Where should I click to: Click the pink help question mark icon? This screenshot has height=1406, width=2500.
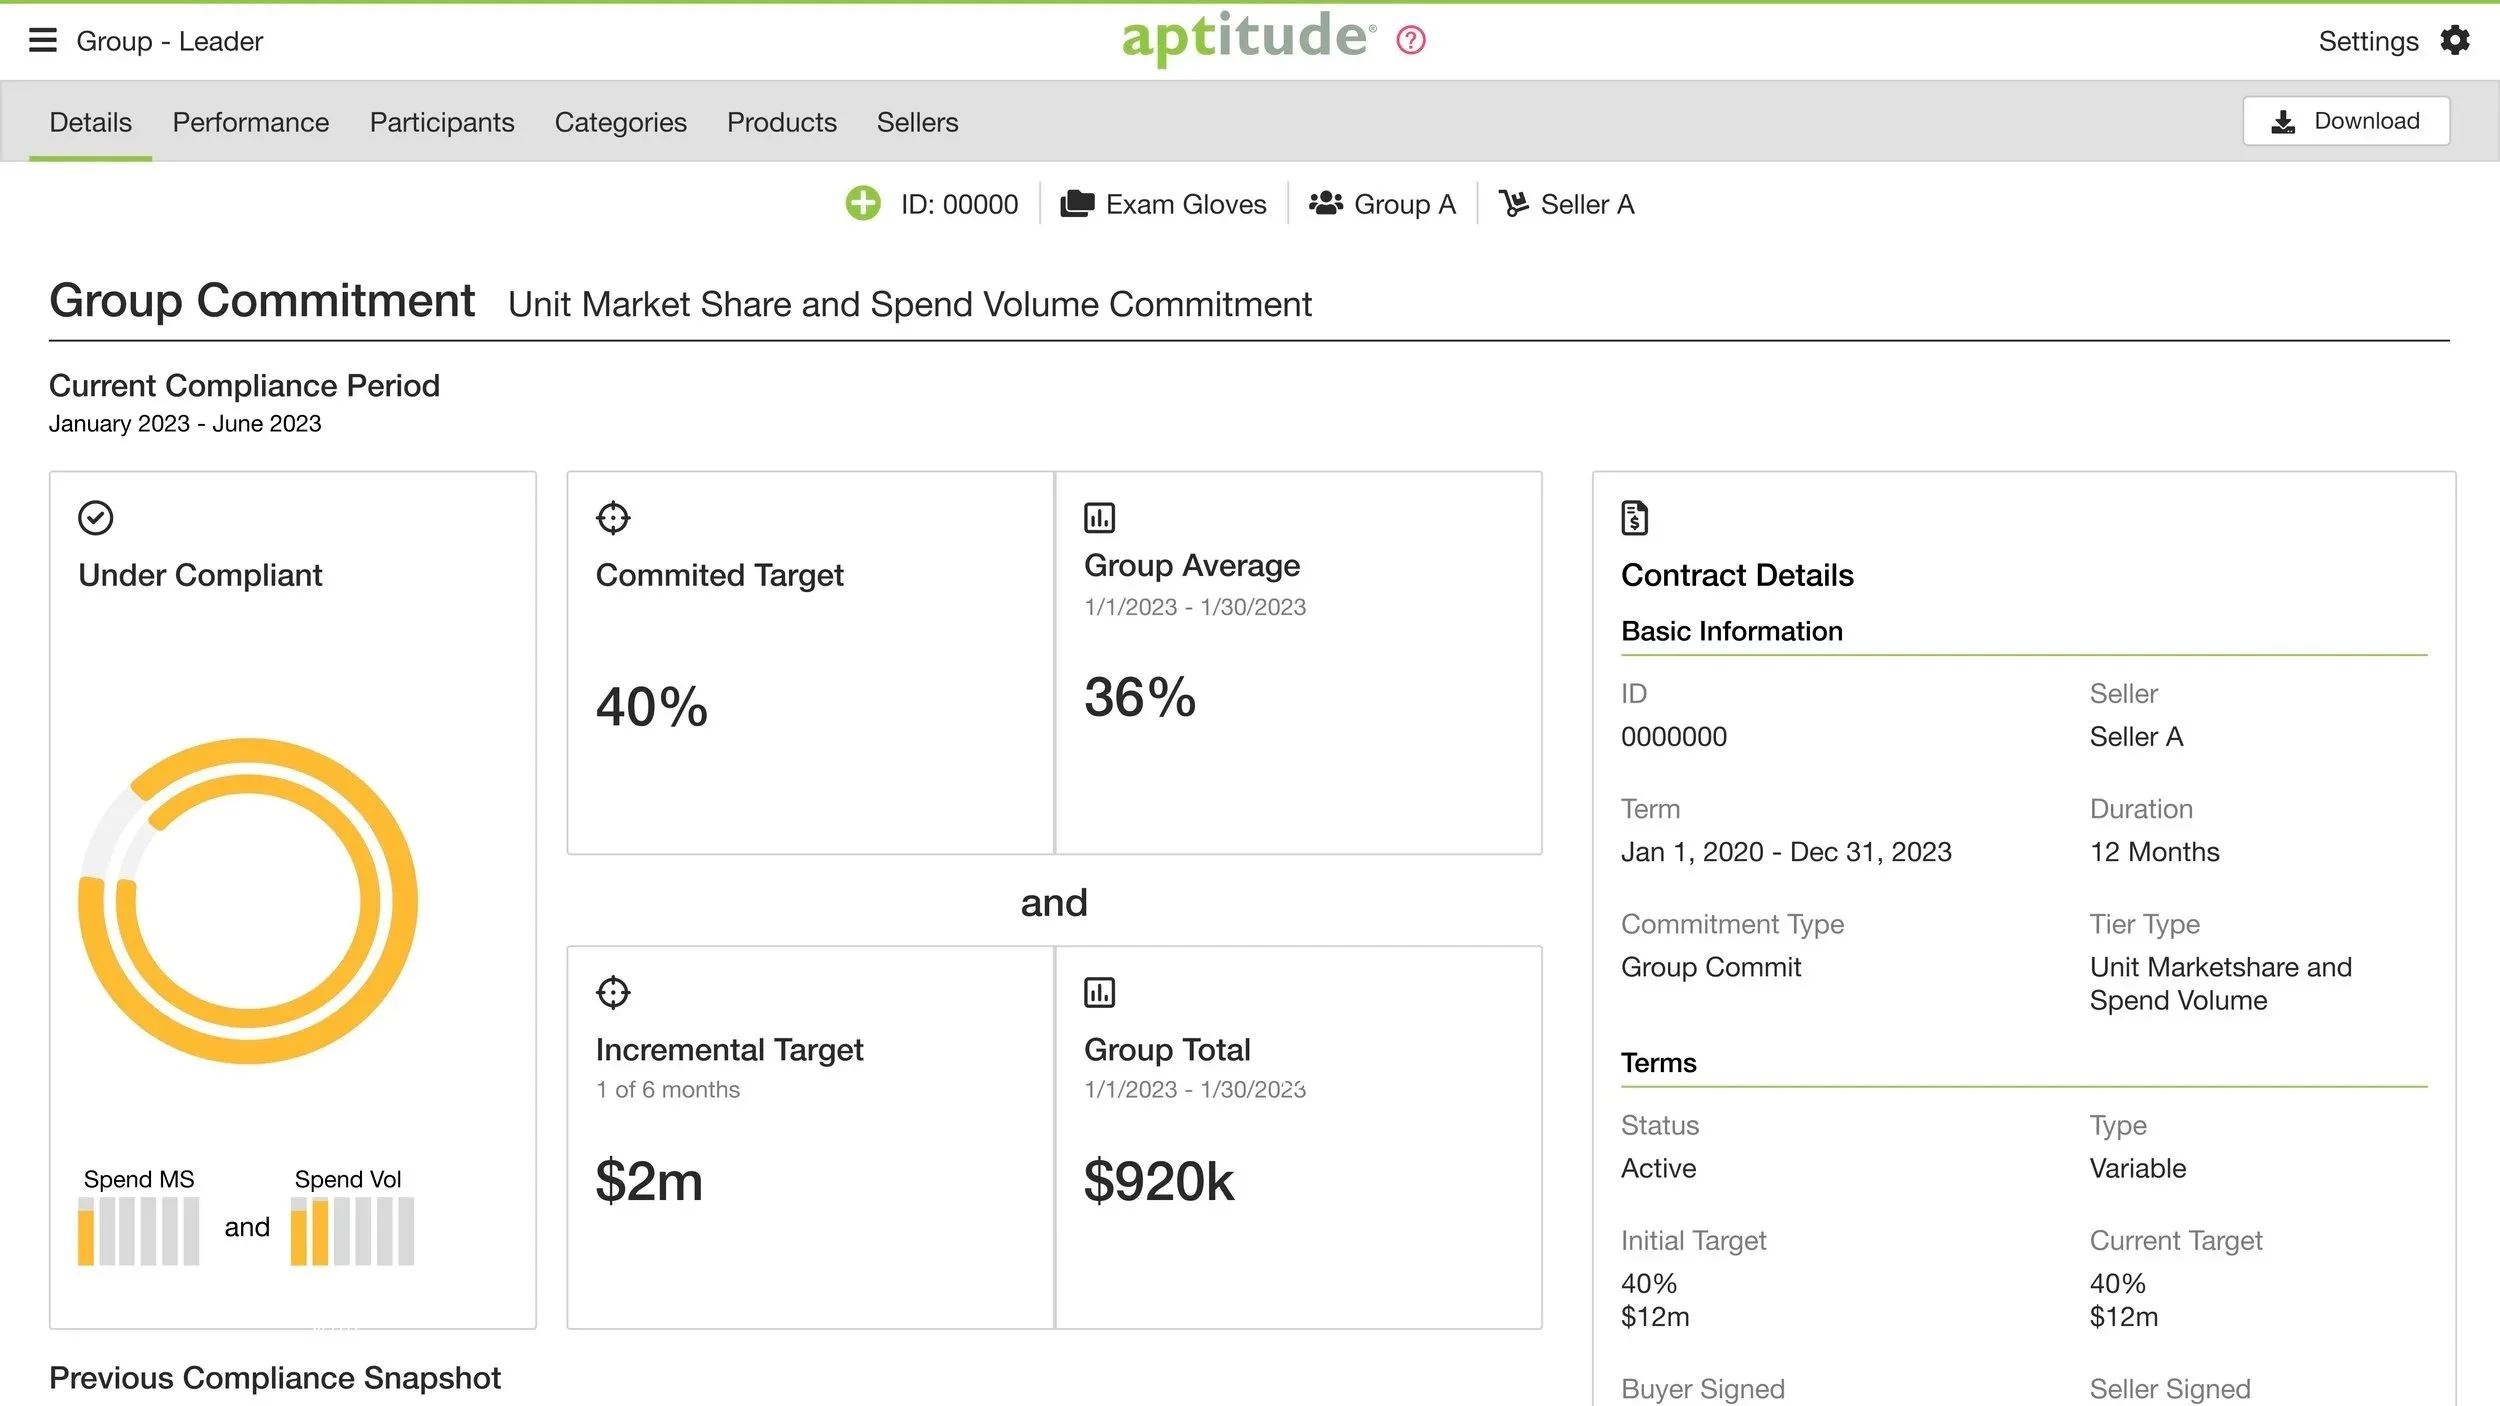(1411, 40)
